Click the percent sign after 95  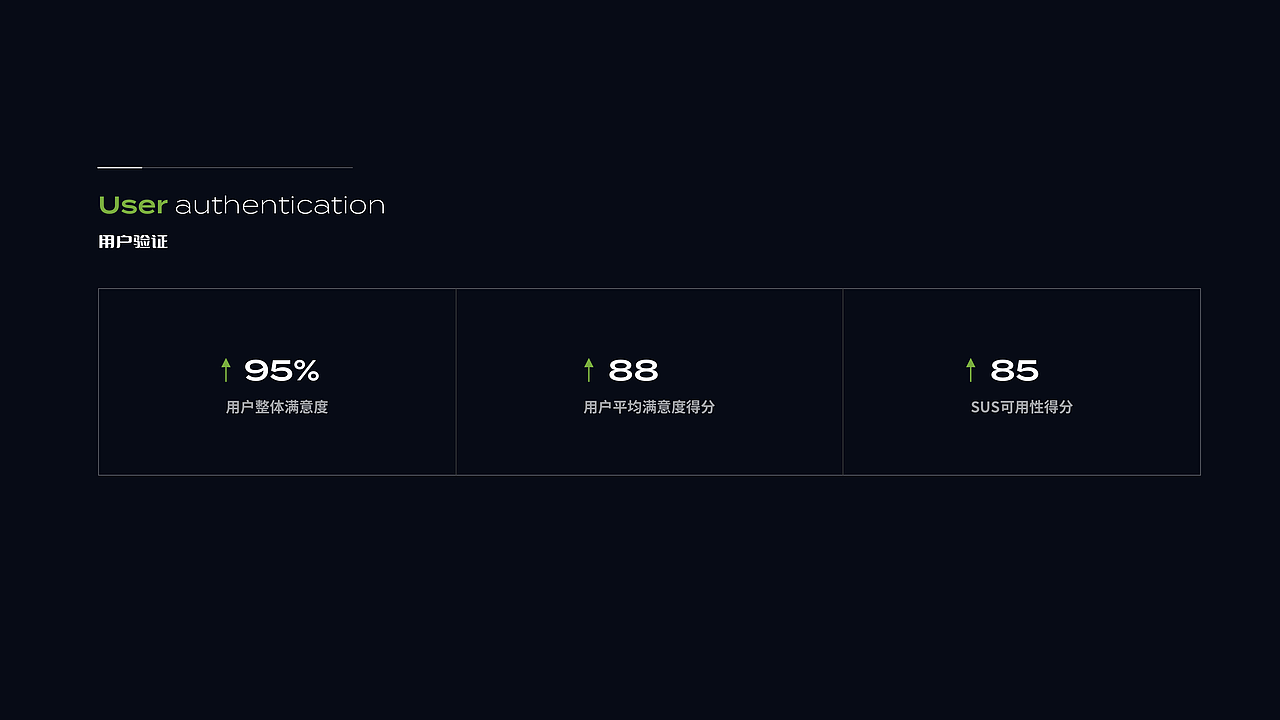[306, 371]
